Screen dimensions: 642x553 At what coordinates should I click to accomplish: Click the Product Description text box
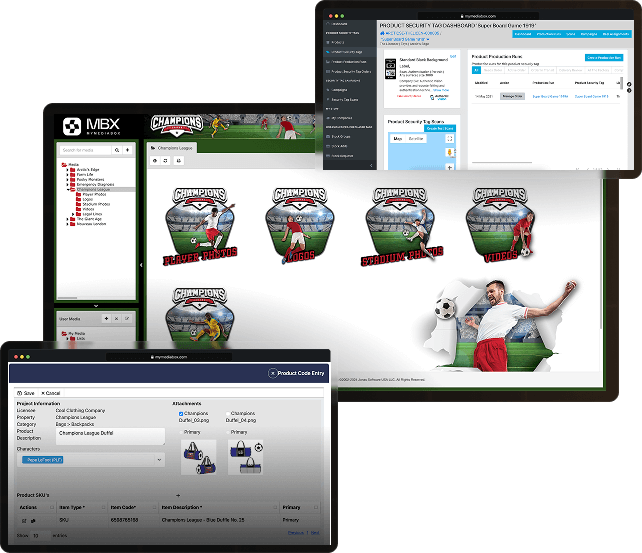[110, 436]
